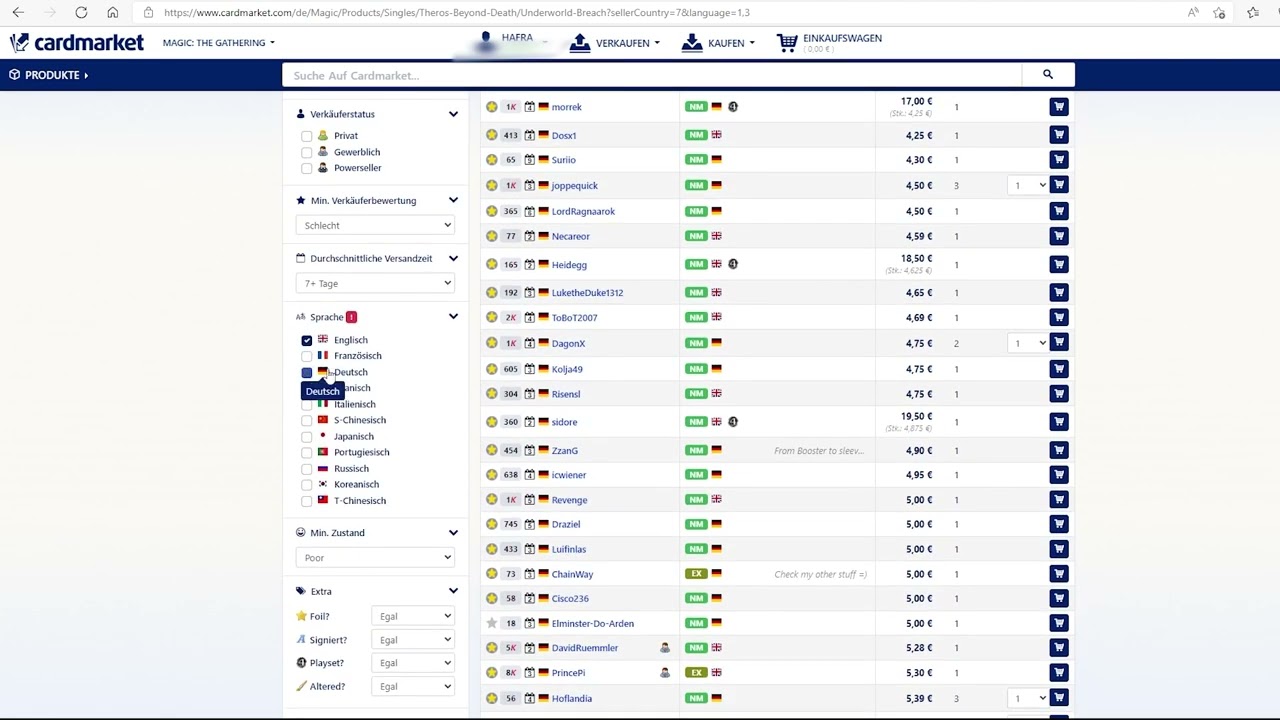This screenshot has width=1280, height=720.
Task: Tick the Koreanisch language checkbox
Action: tap(307, 484)
